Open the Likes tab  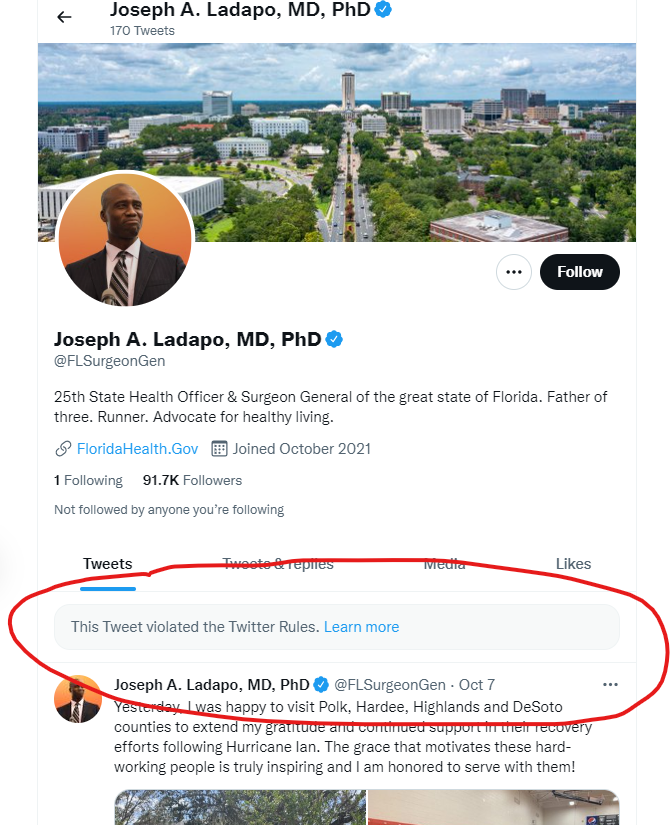pos(573,564)
